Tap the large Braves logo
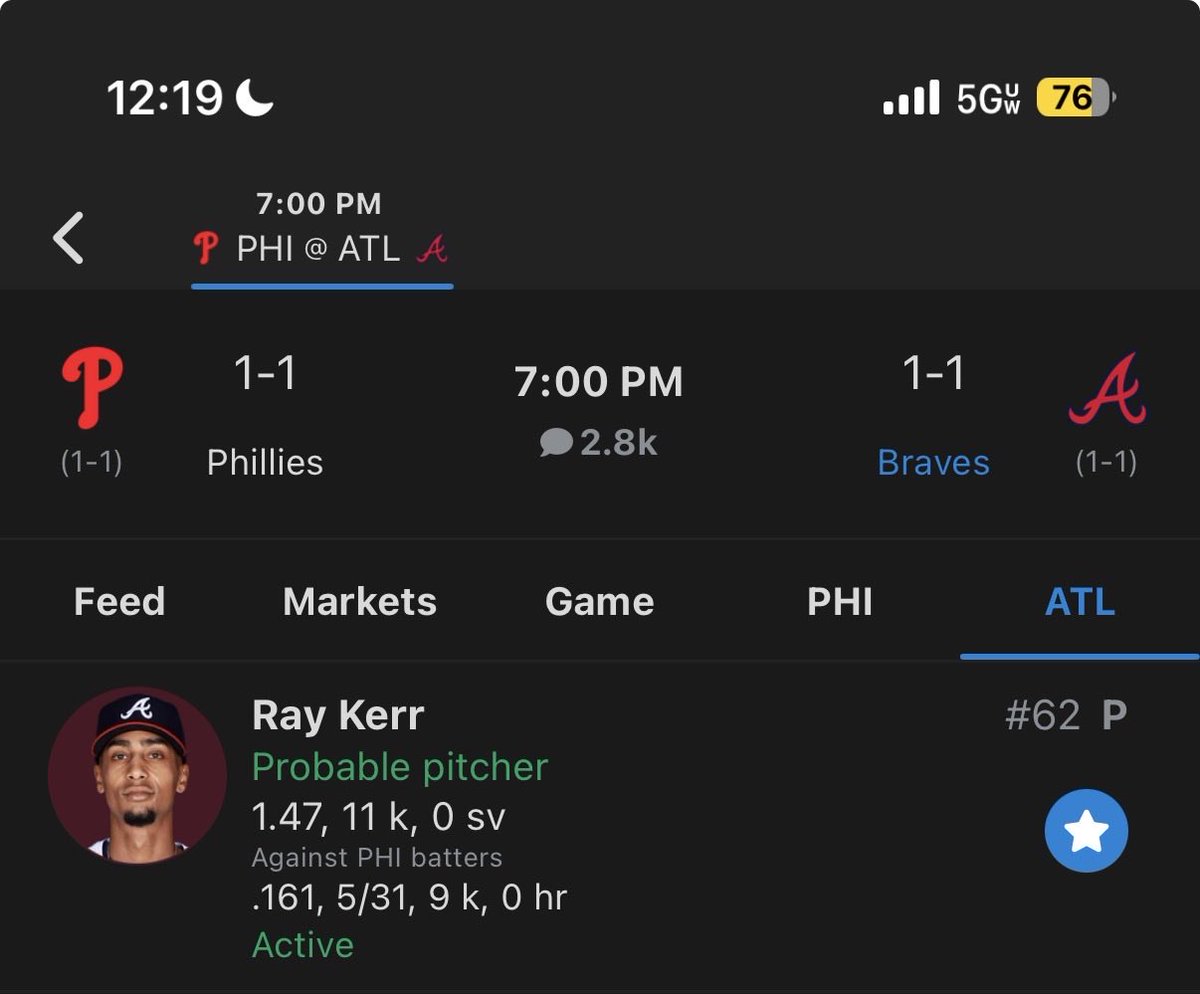Screen dimensions: 1200x994 (x=1107, y=389)
